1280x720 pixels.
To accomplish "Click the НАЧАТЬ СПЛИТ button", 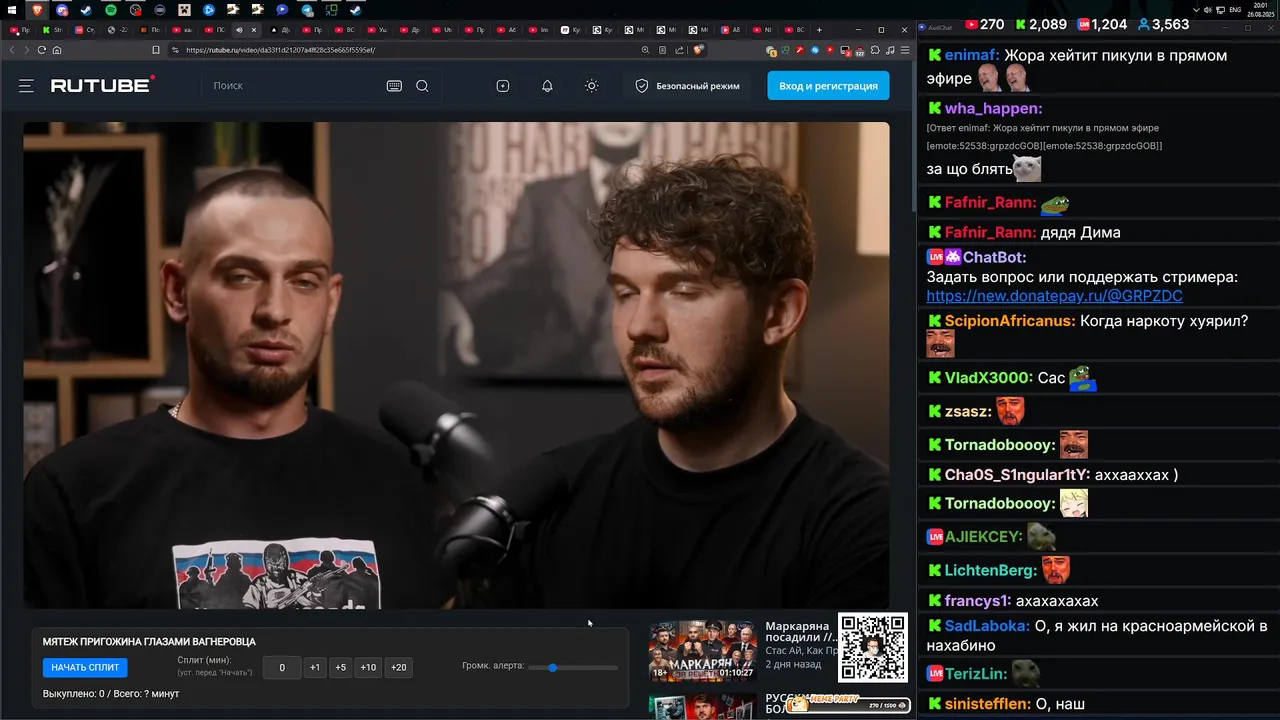I will (x=85, y=667).
